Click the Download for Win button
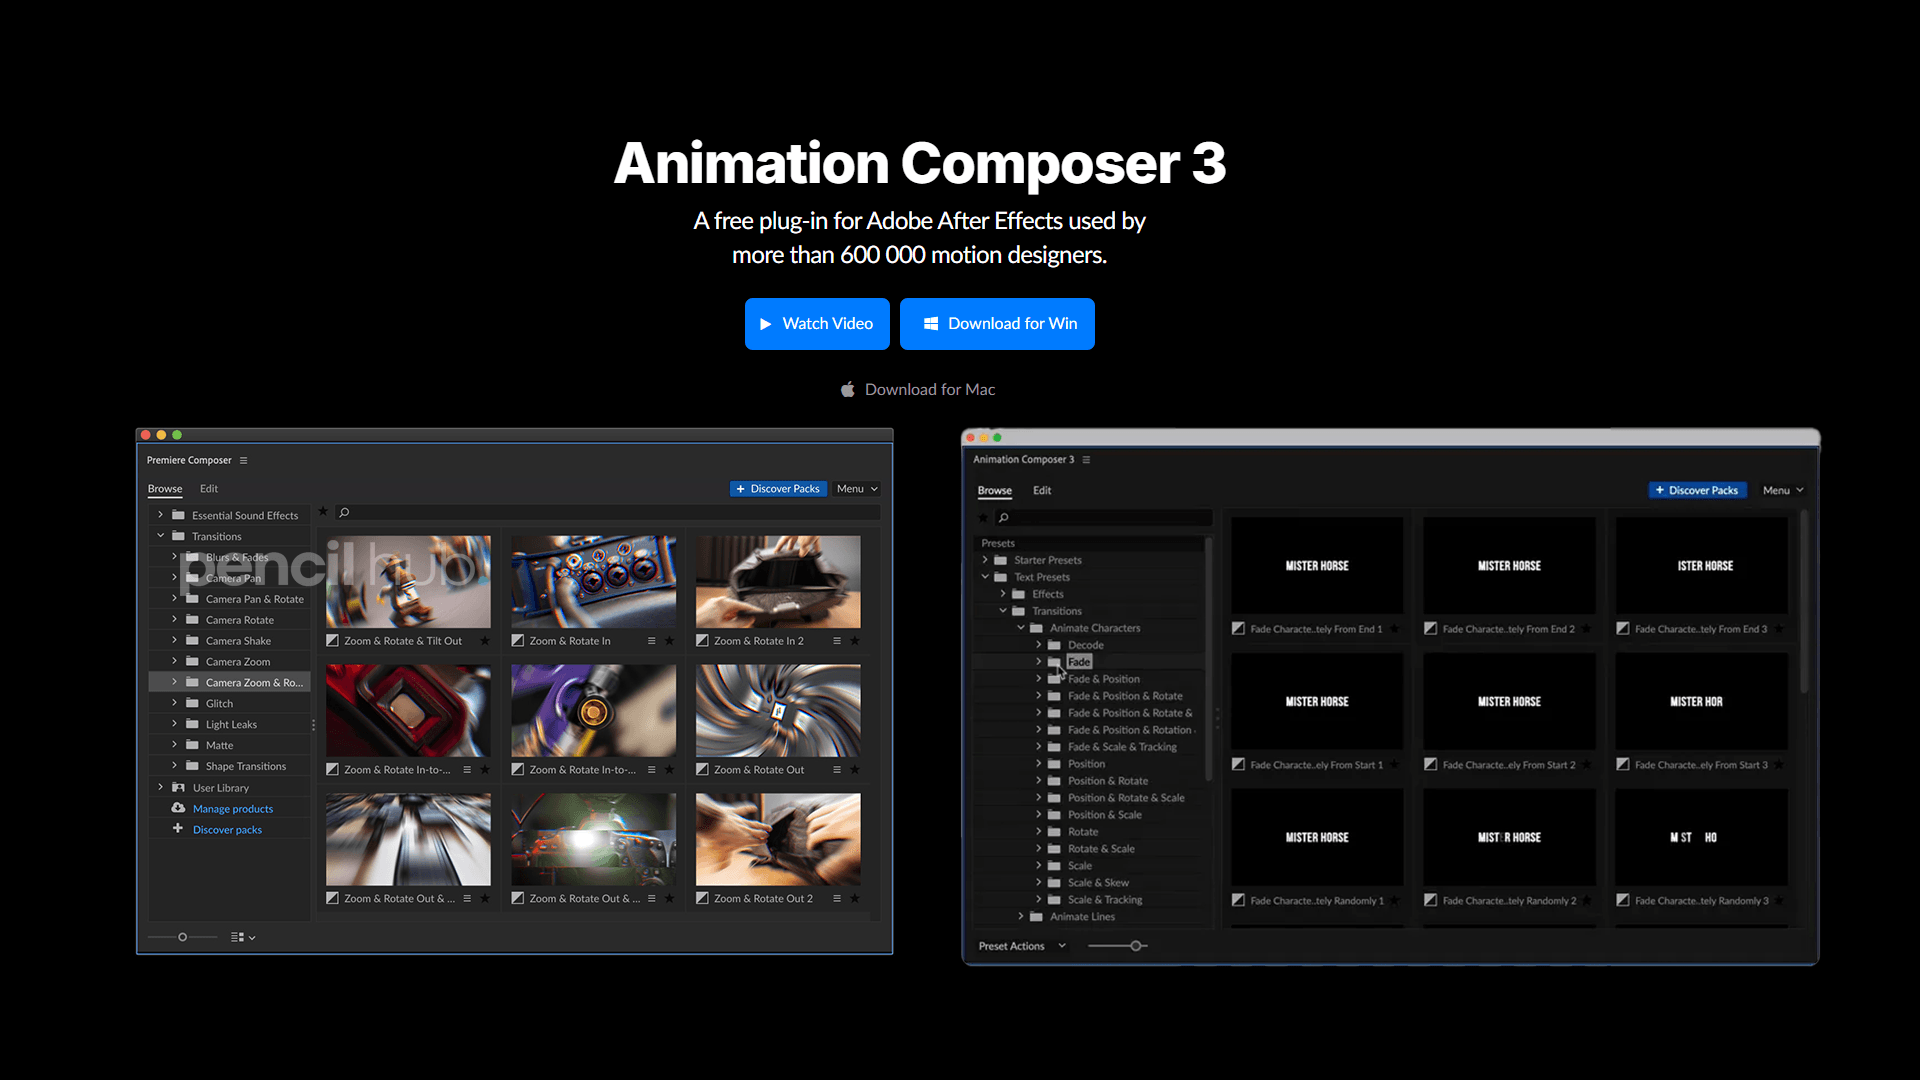 [x=997, y=324]
